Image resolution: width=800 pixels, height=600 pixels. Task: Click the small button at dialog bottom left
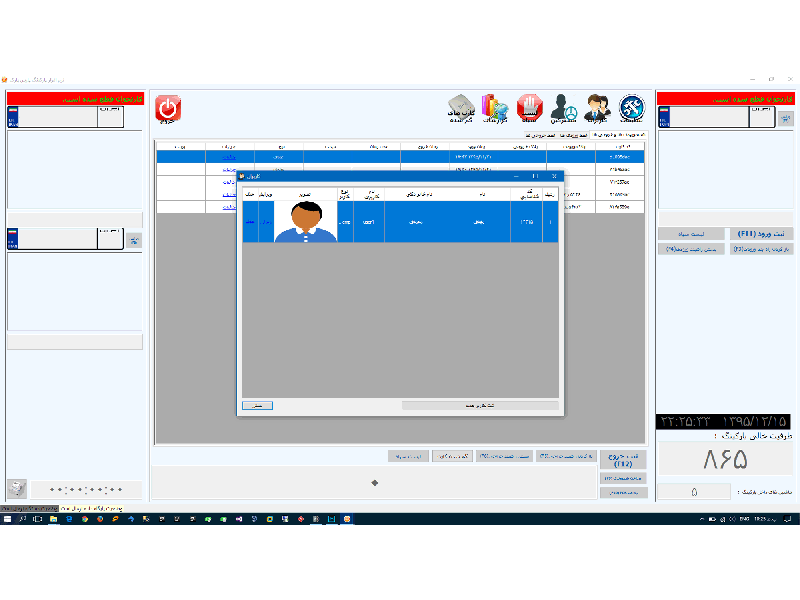click(257, 405)
